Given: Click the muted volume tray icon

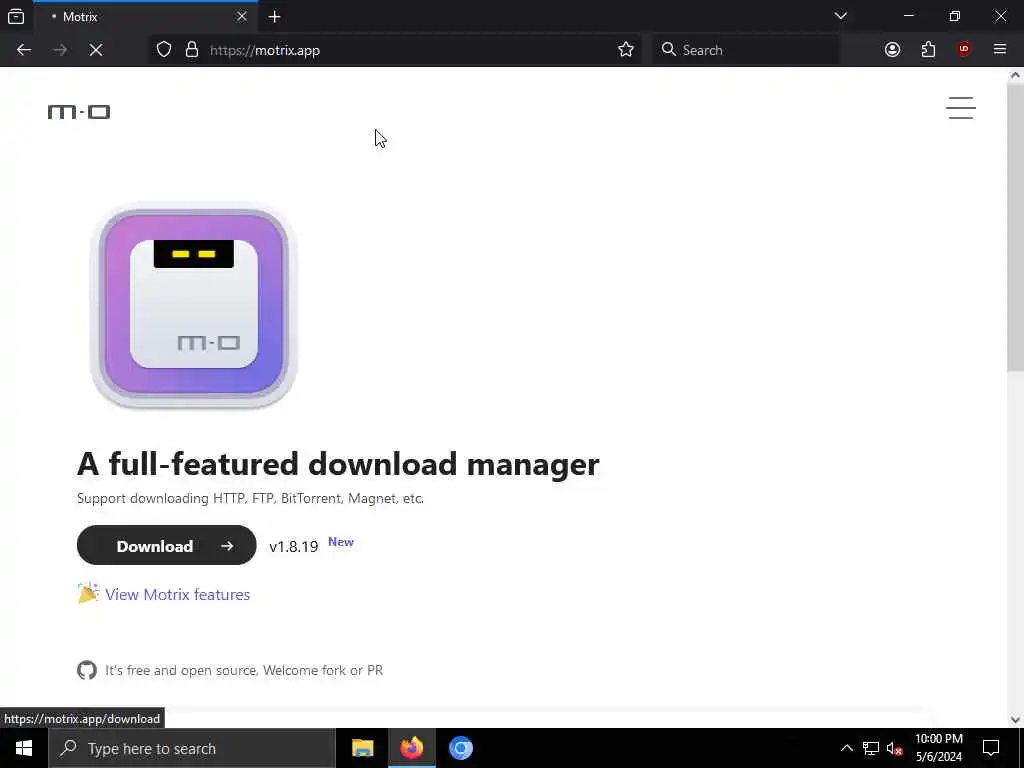Looking at the screenshot, I should (x=895, y=748).
